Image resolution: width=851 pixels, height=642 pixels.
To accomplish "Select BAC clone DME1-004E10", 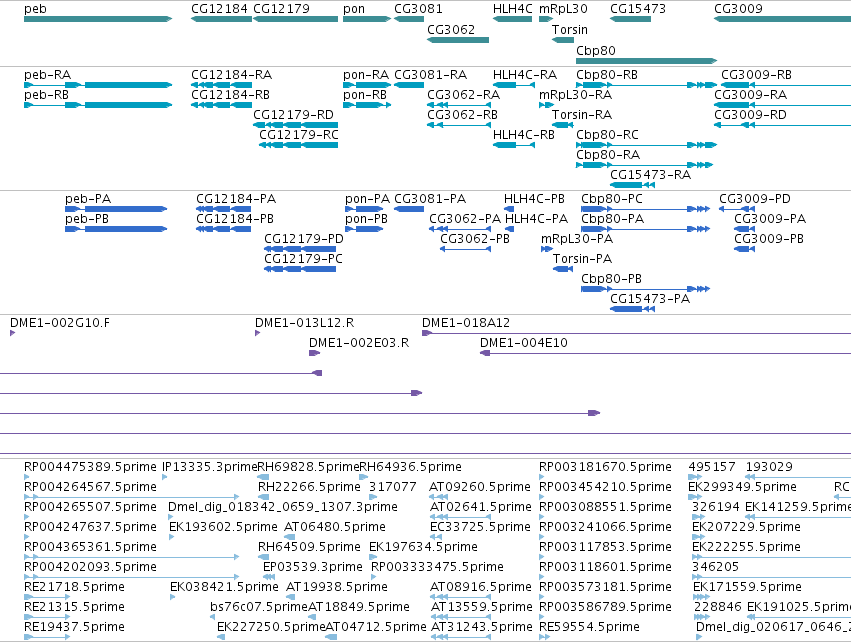I will point(524,343).
